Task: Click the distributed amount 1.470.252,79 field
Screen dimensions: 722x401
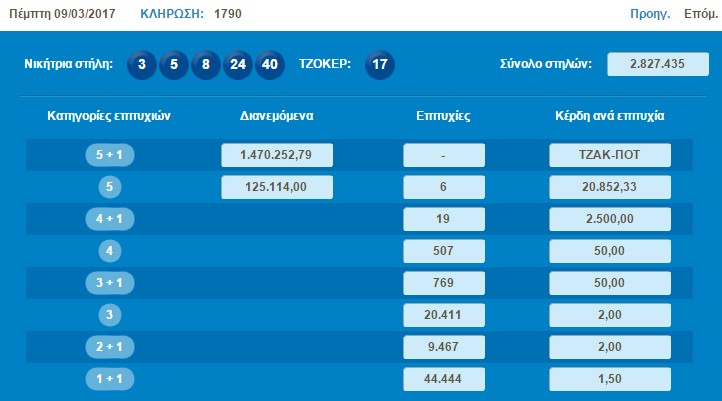Action: coord(277,155)
